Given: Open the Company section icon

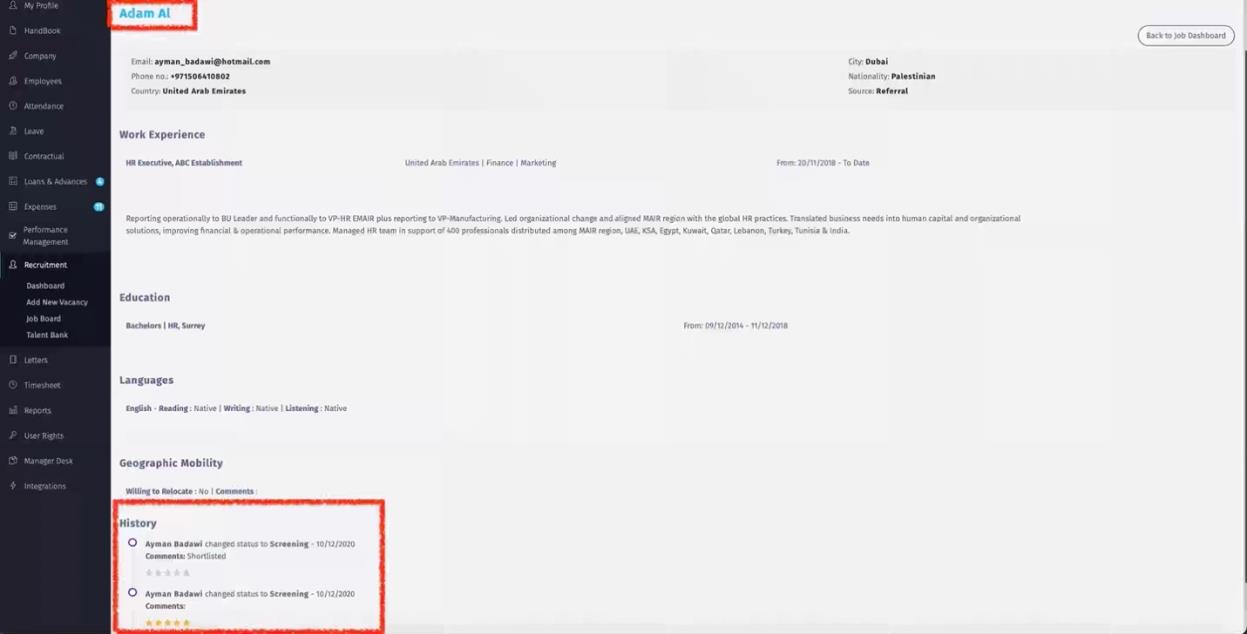Looking at the screenshot, I should click(x=13, y=56).
